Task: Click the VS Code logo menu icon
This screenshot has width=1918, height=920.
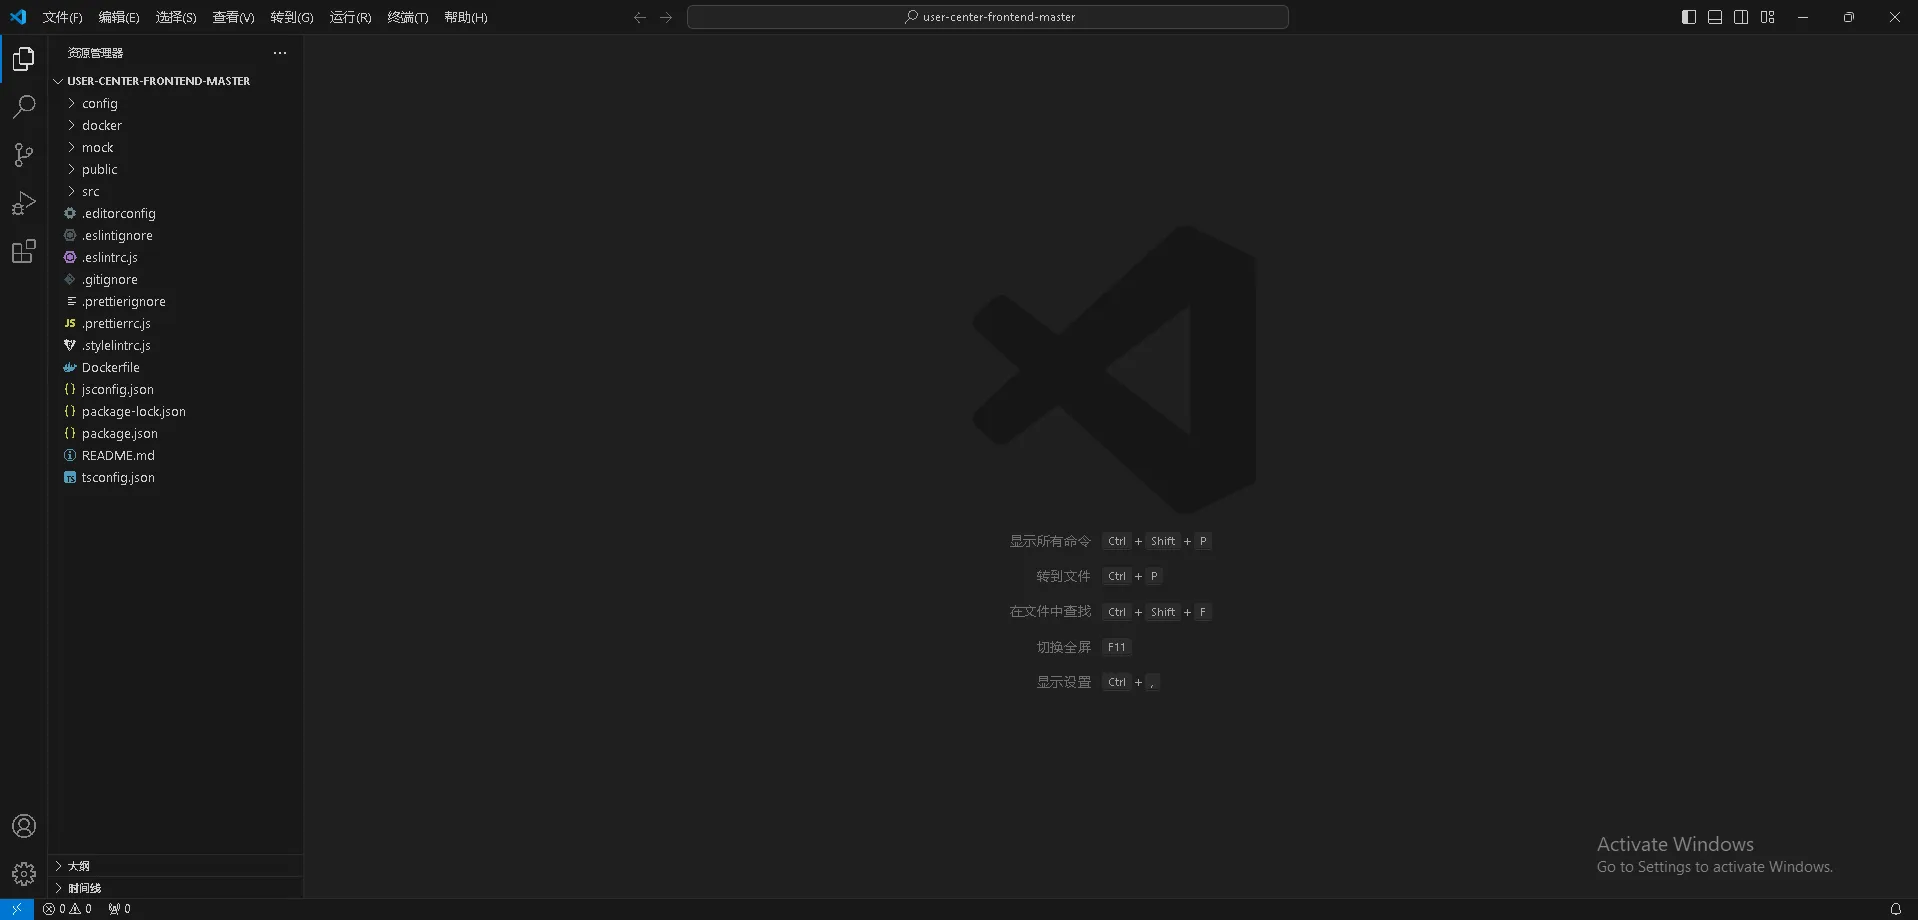Action: (18, 17)
